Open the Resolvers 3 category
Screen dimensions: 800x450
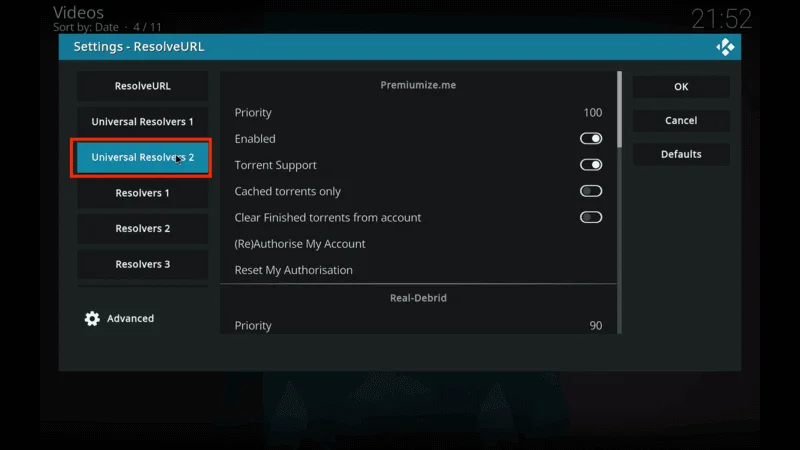tap(142, 264)
